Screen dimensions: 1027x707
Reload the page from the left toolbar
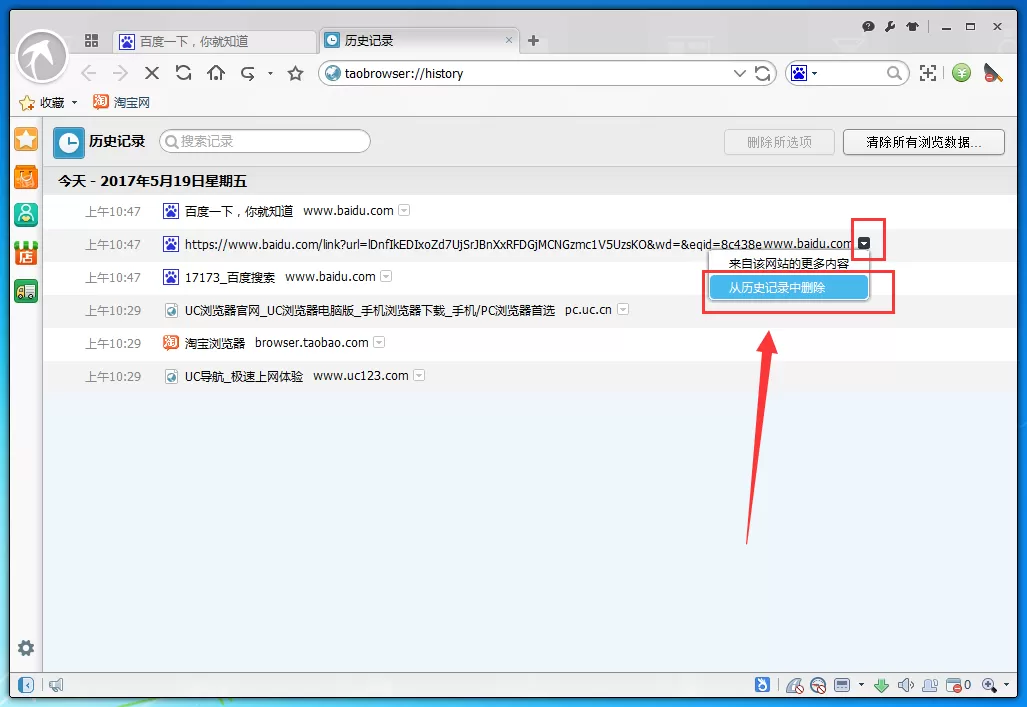coord(183,73)
